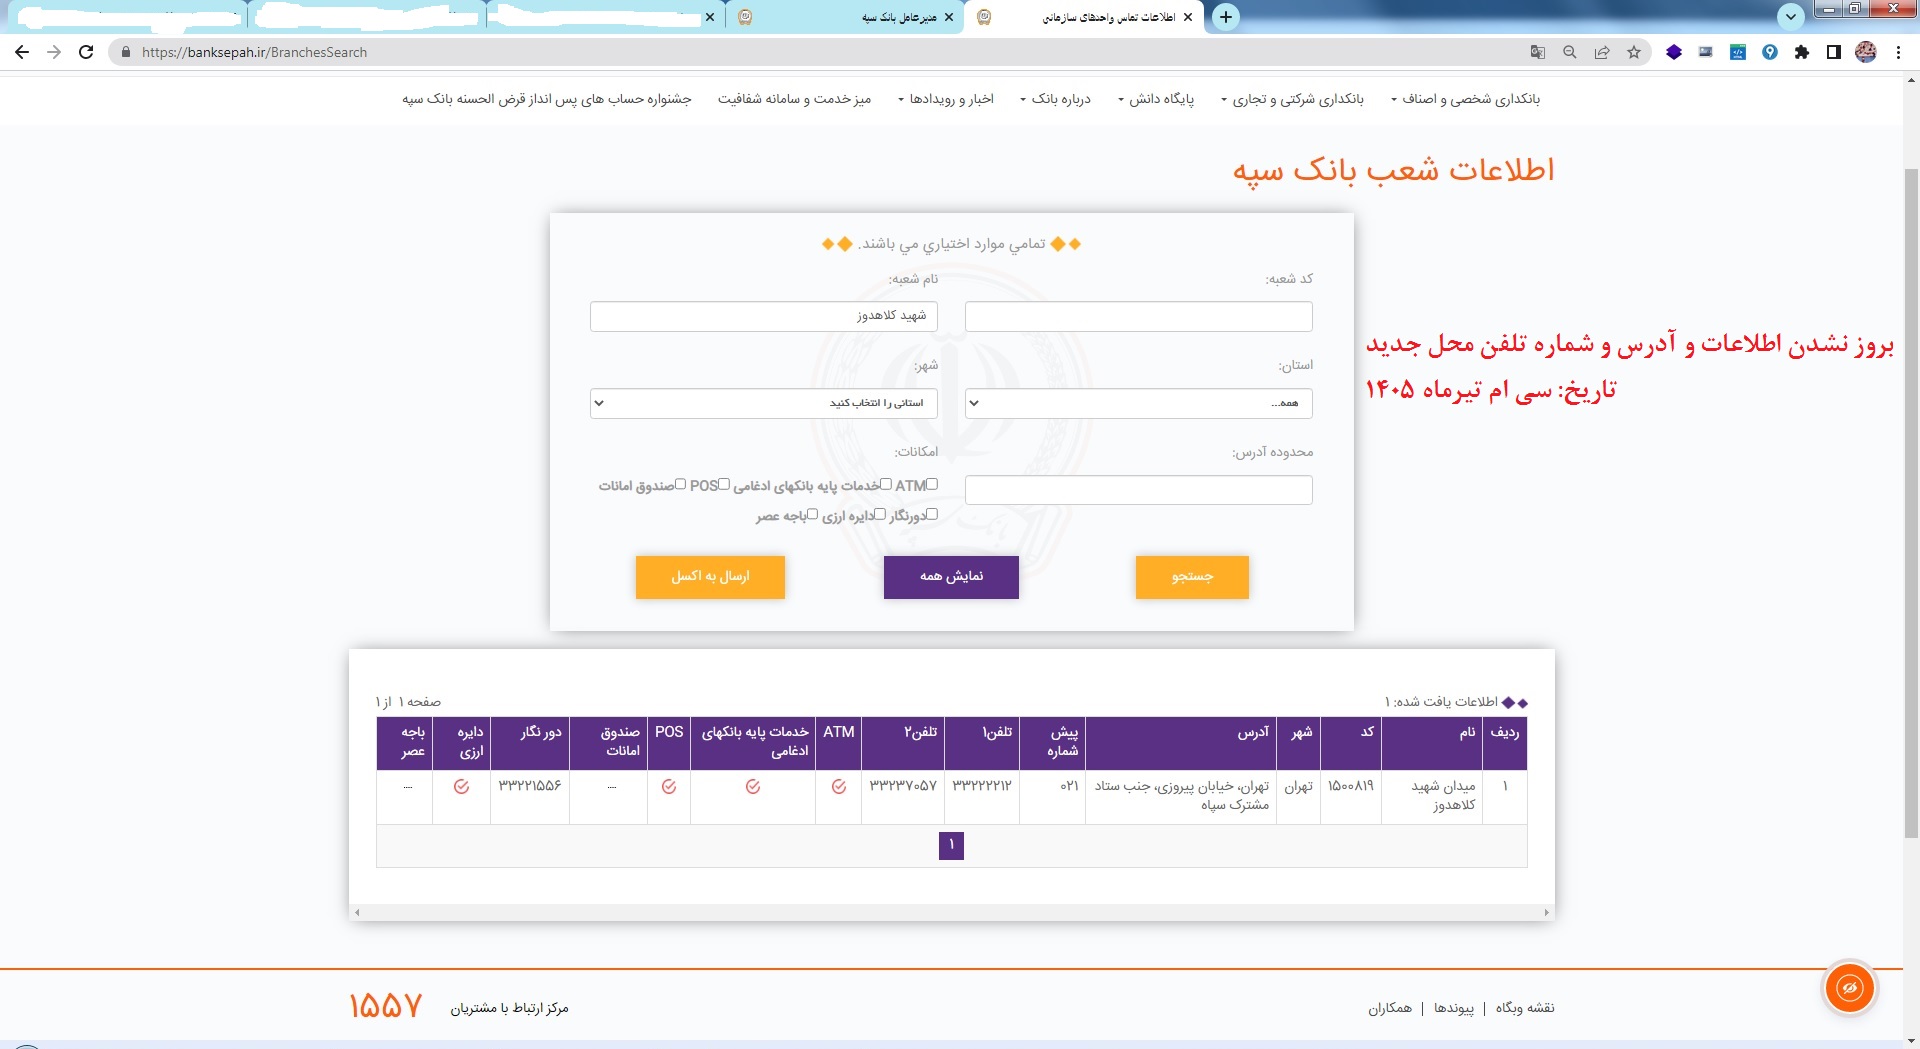Expand the درباره بانک menu
The width and height of the screenshot is (1920, 1049).
[1055, 99]
